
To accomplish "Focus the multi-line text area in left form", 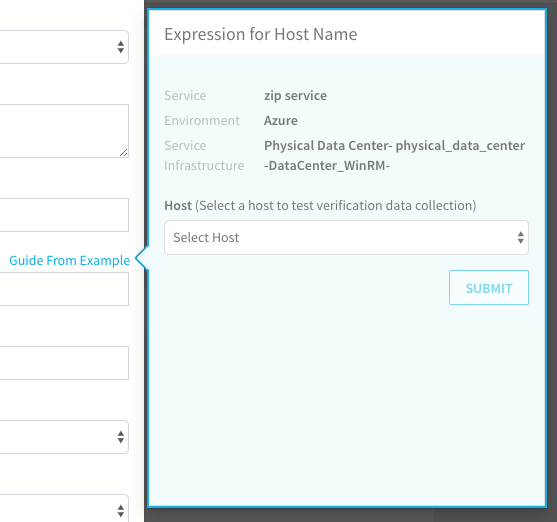I will click(64, 131).
